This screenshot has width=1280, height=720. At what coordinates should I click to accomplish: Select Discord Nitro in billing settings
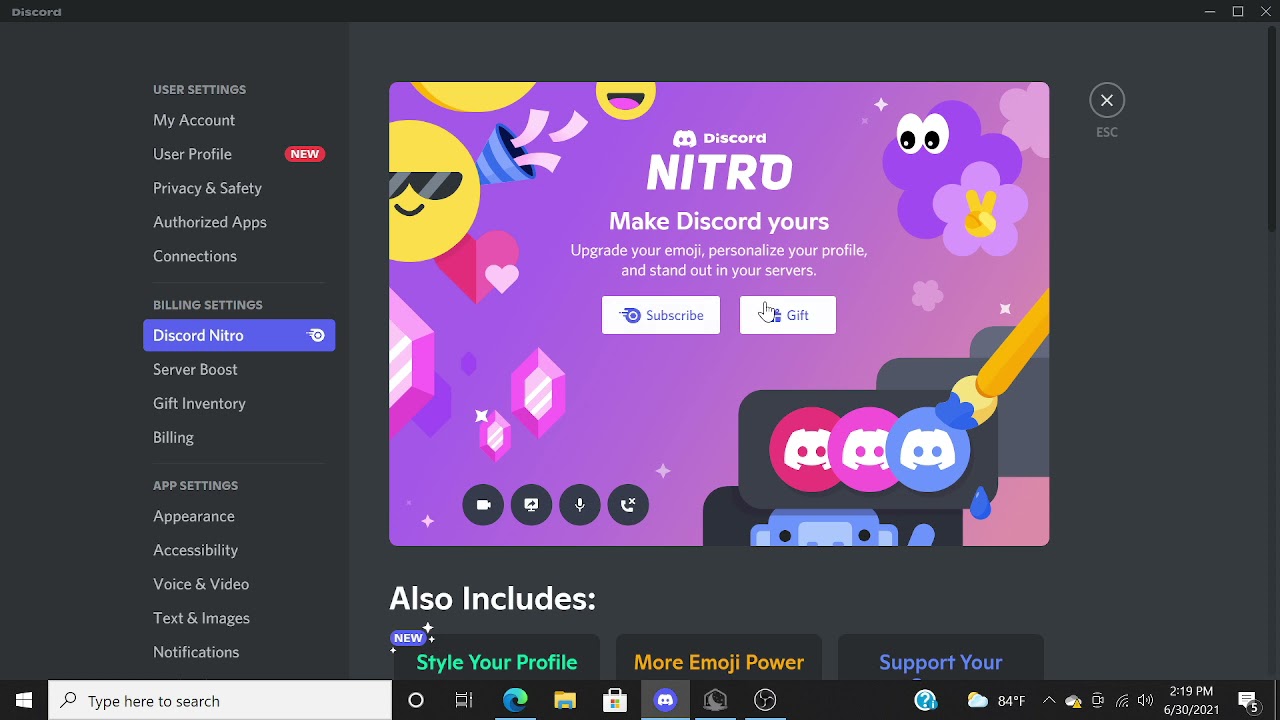tap(239, 335)
